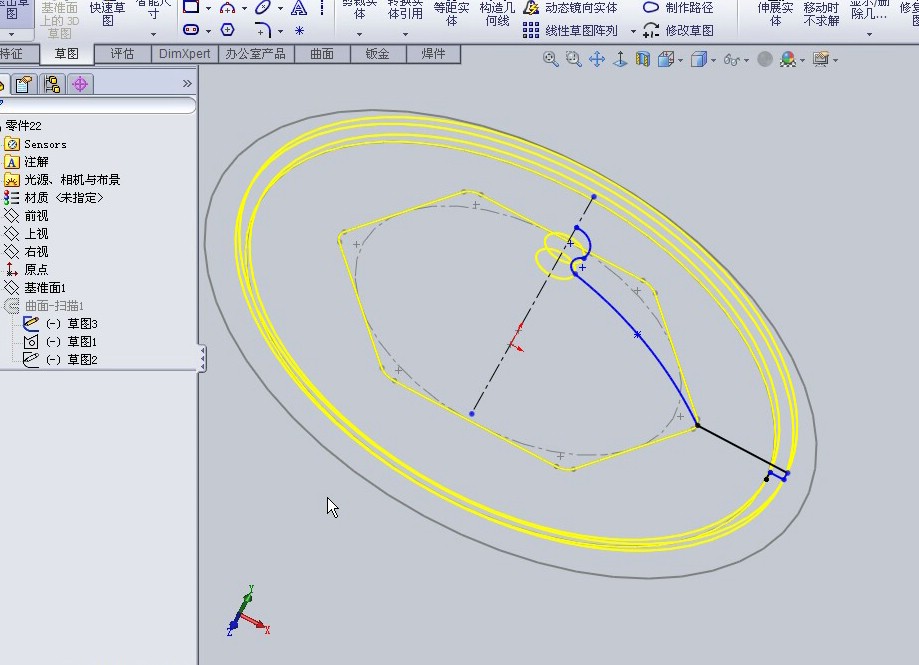Click the four-arrow pan view icon
The height and width of the screenshot is (665, 919).
point(597,59)
